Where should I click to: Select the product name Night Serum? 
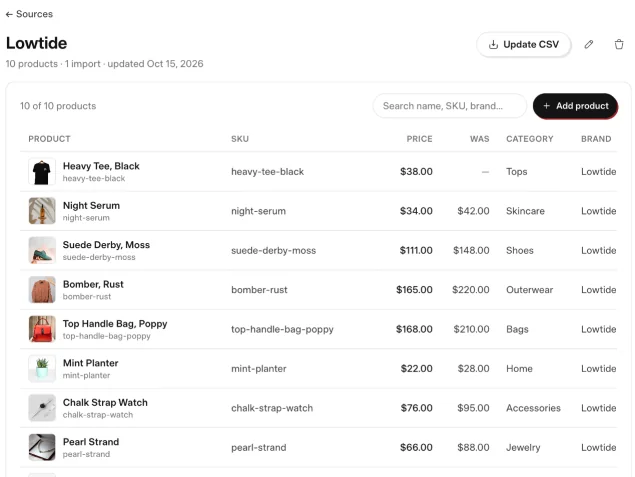tap(92, 206)
